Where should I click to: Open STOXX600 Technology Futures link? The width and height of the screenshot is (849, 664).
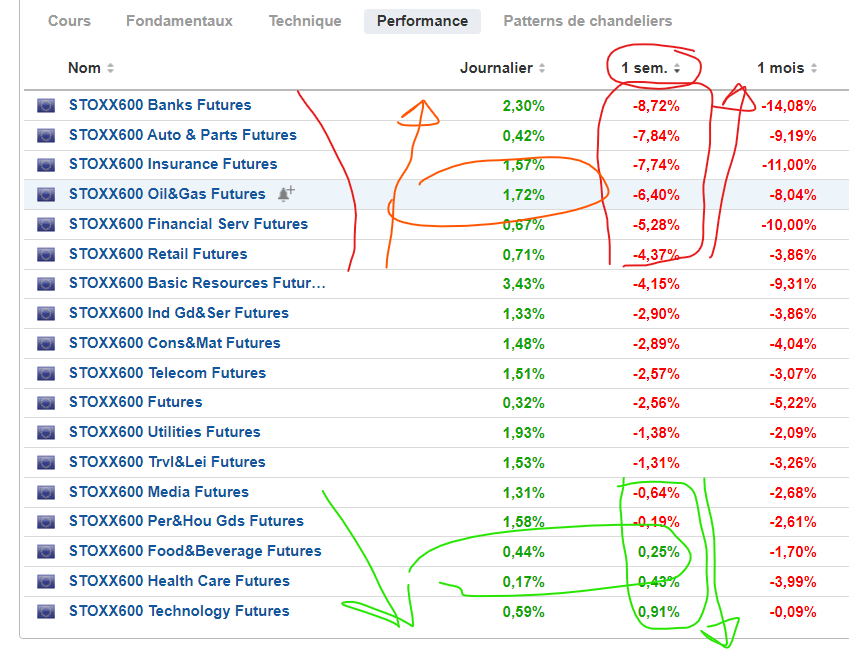pos(179,611)
